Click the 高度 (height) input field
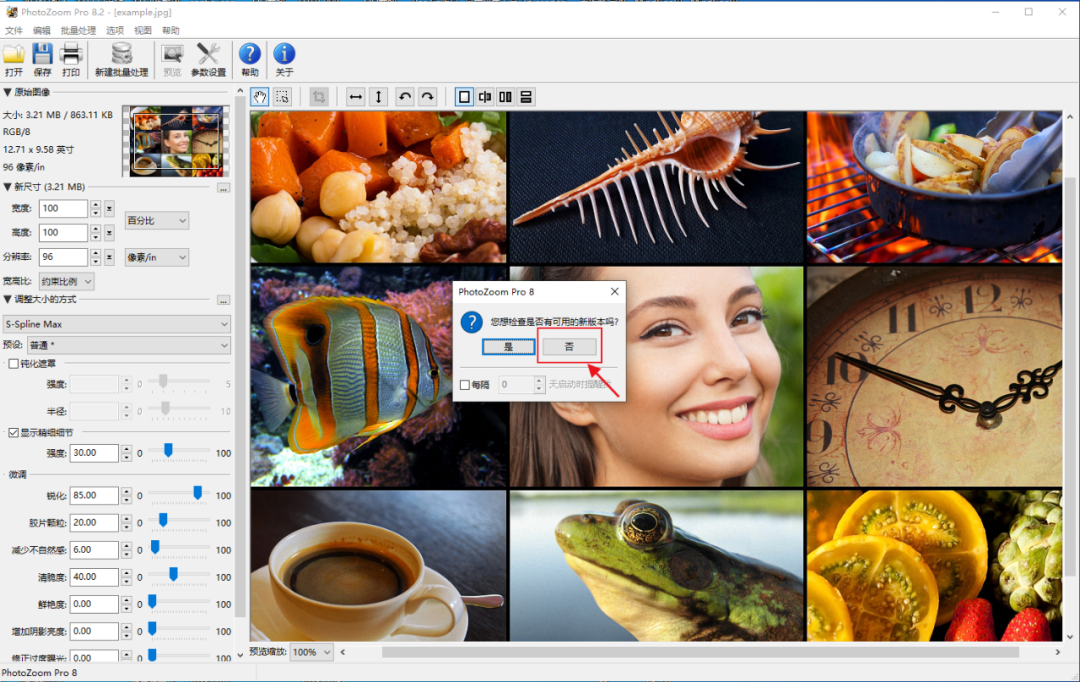 coord(63,233)
